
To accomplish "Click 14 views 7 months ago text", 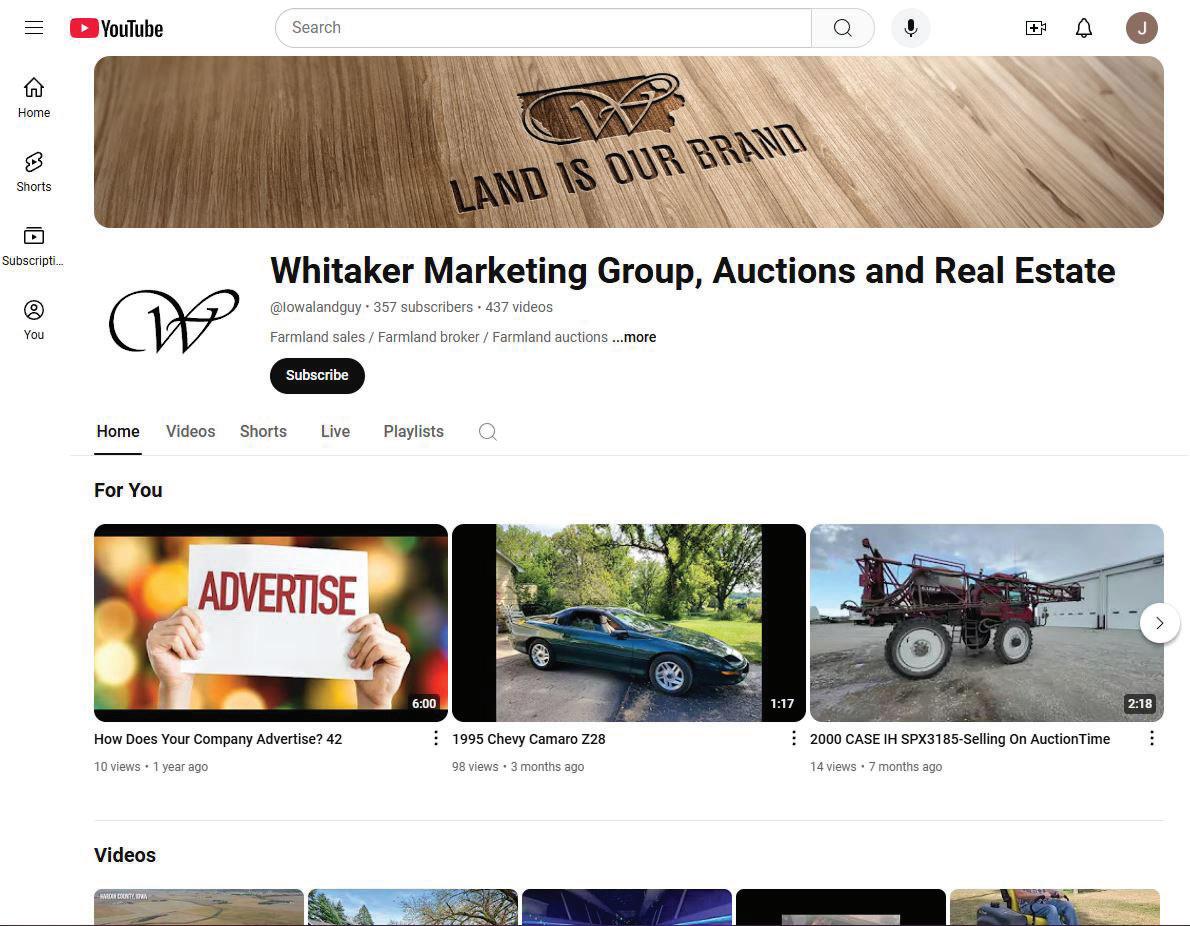I will click(x=876, y=767).
